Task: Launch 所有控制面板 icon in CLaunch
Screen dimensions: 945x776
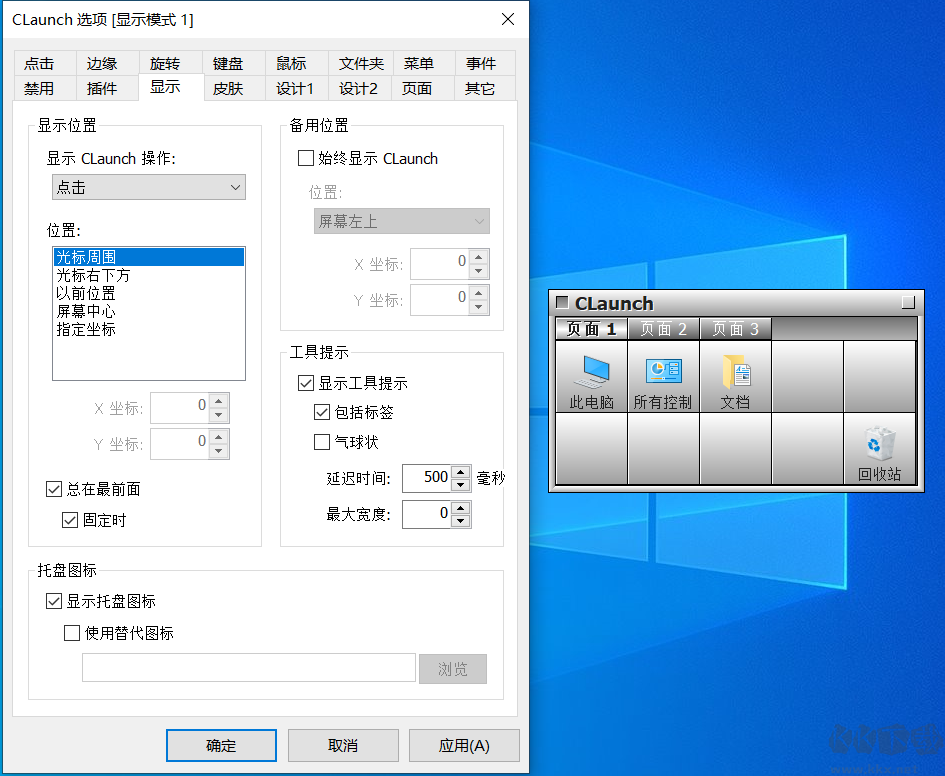Action: (662, 375)
